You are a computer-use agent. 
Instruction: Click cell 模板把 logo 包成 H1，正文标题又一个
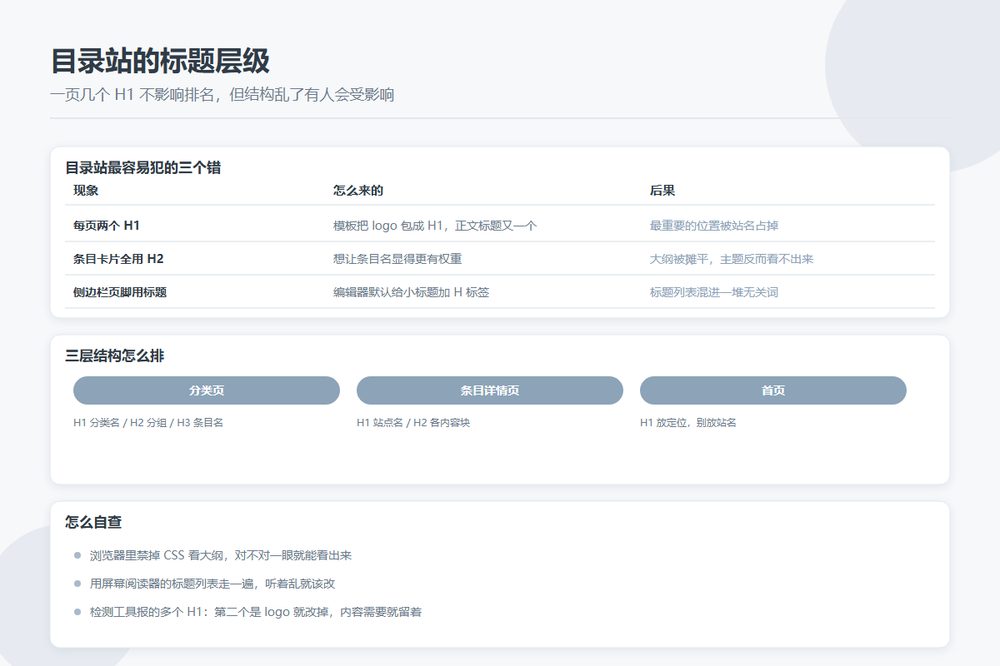[435, 225]
